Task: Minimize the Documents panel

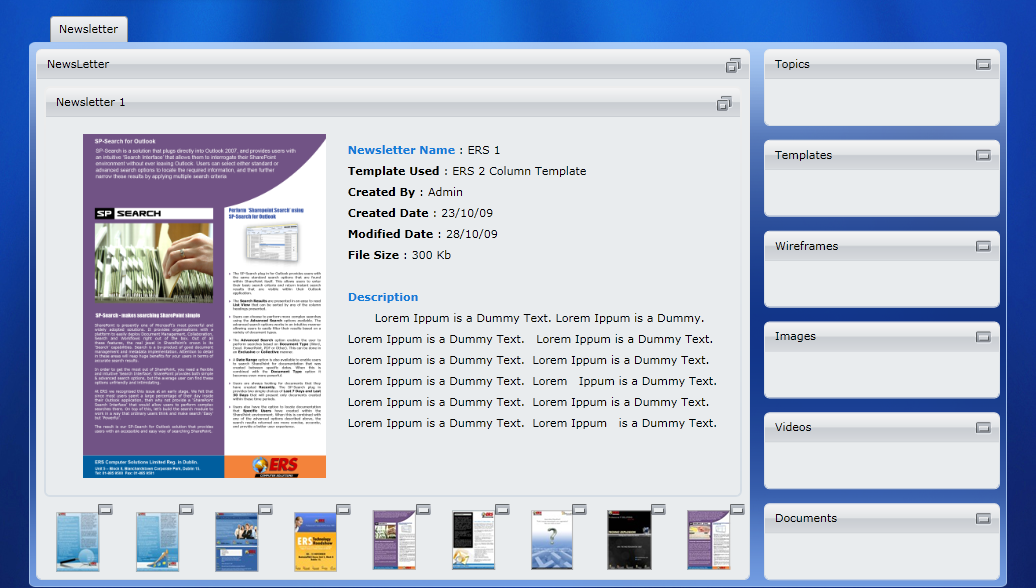Action: coord(983,519)
